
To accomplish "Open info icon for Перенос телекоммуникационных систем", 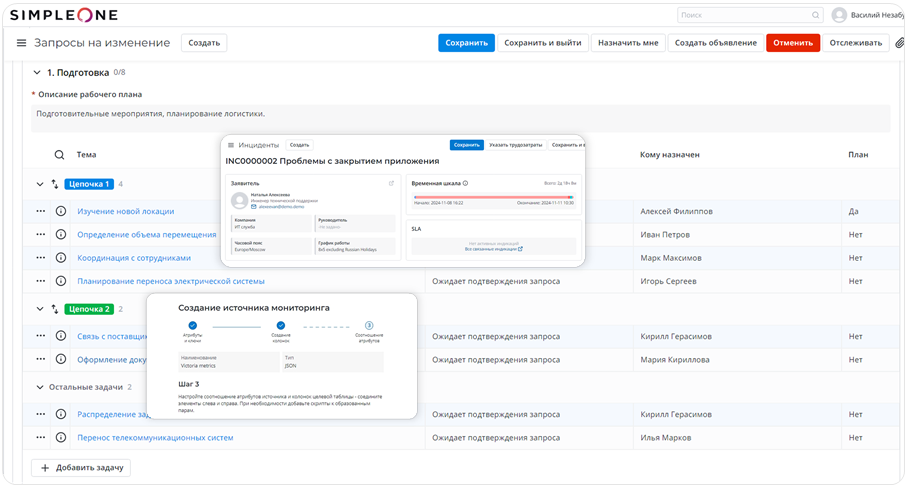I will click(x=61, y=437).
